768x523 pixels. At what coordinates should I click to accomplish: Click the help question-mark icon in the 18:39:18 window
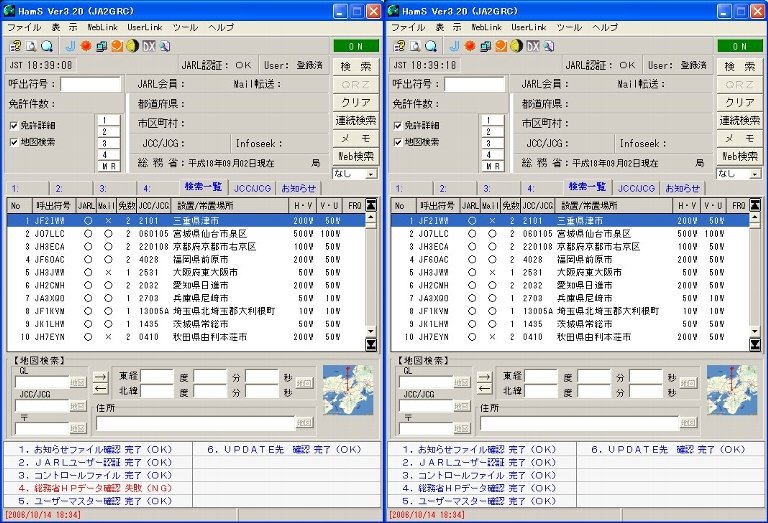399,46
